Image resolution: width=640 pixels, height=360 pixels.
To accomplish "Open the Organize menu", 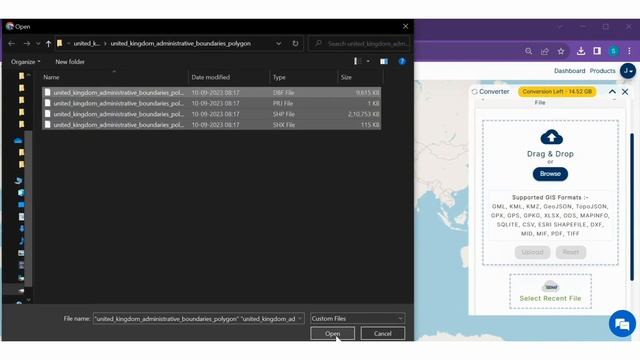I will (x=25, y=62).
